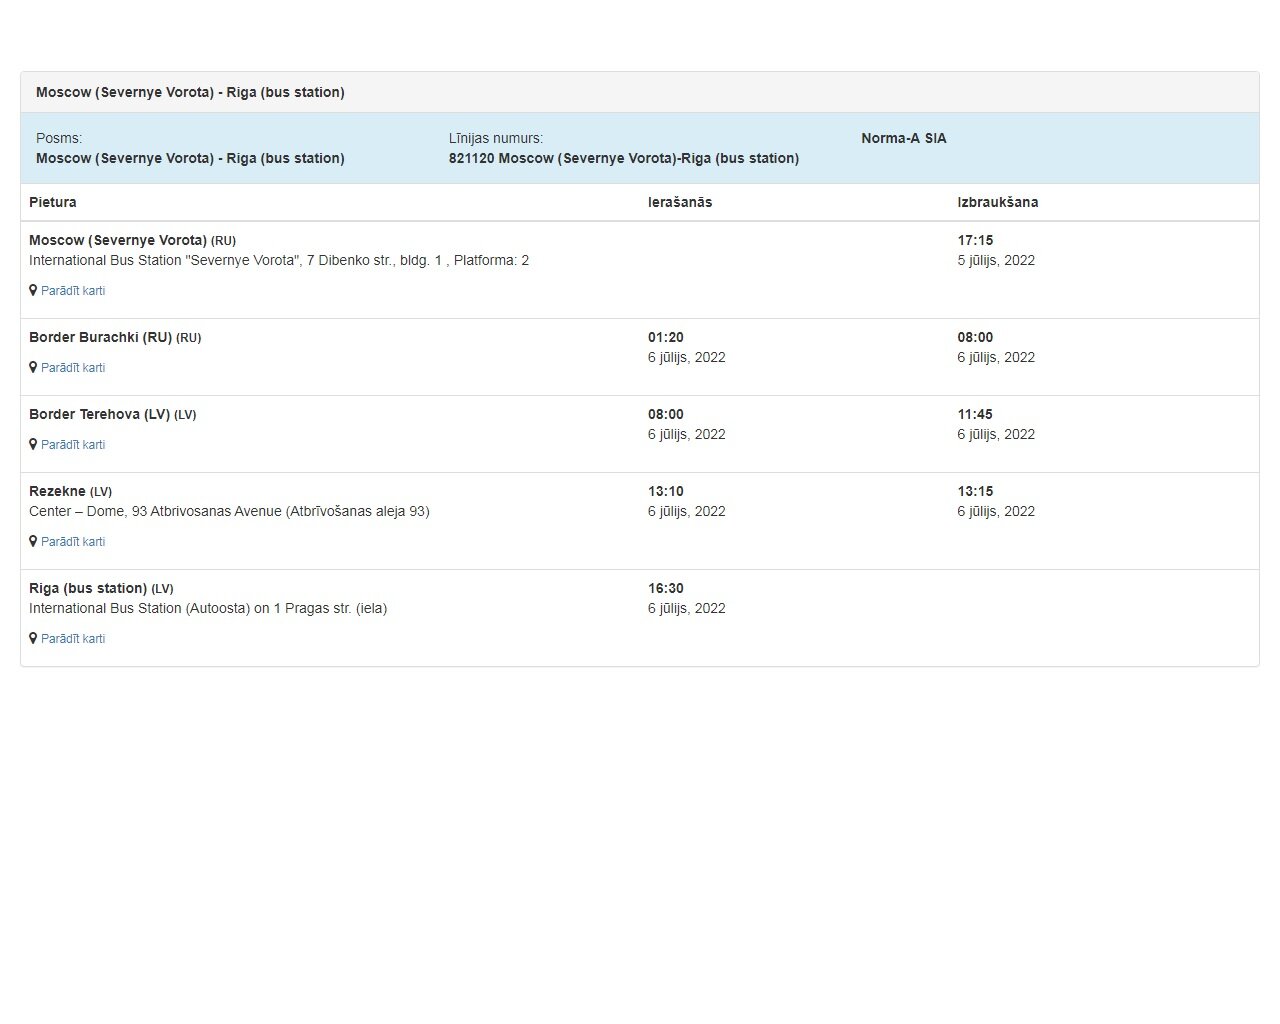Click the operator name 'Norma-A SIA'
1280x1024 pixels.
[904, 138]
